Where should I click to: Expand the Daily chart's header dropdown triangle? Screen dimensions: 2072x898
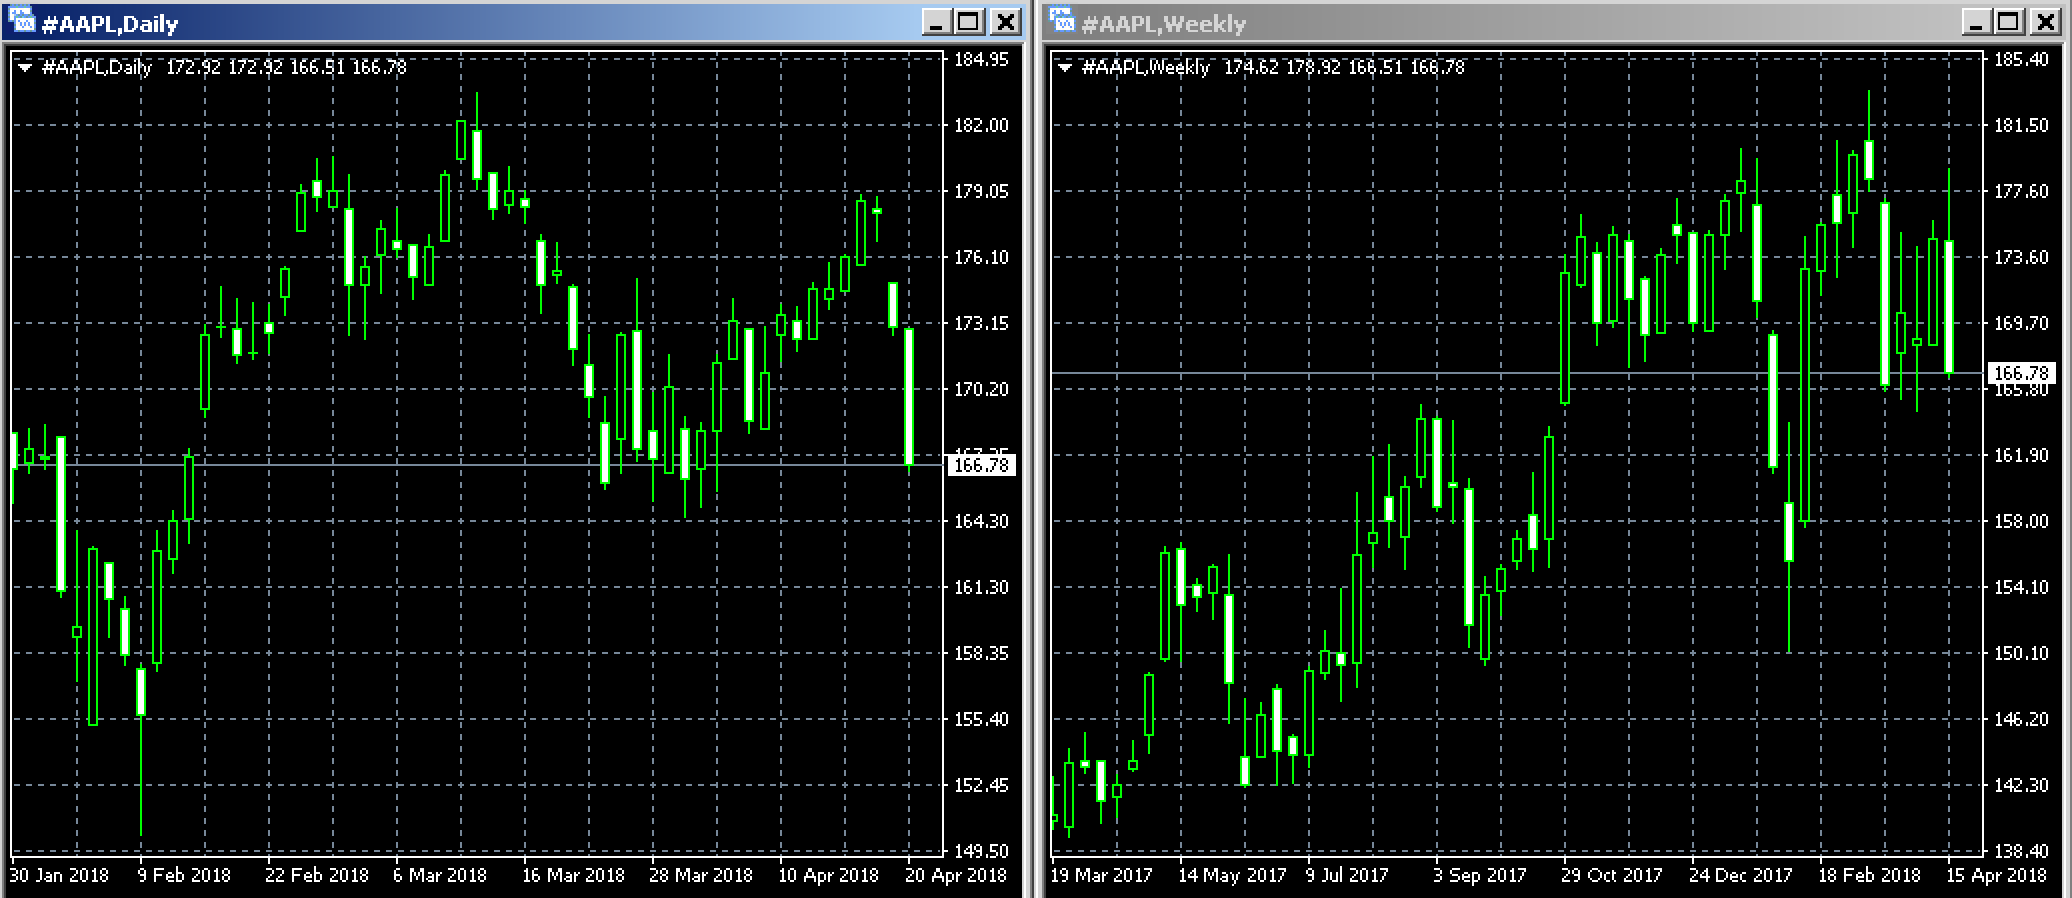[x=25, y=68]
